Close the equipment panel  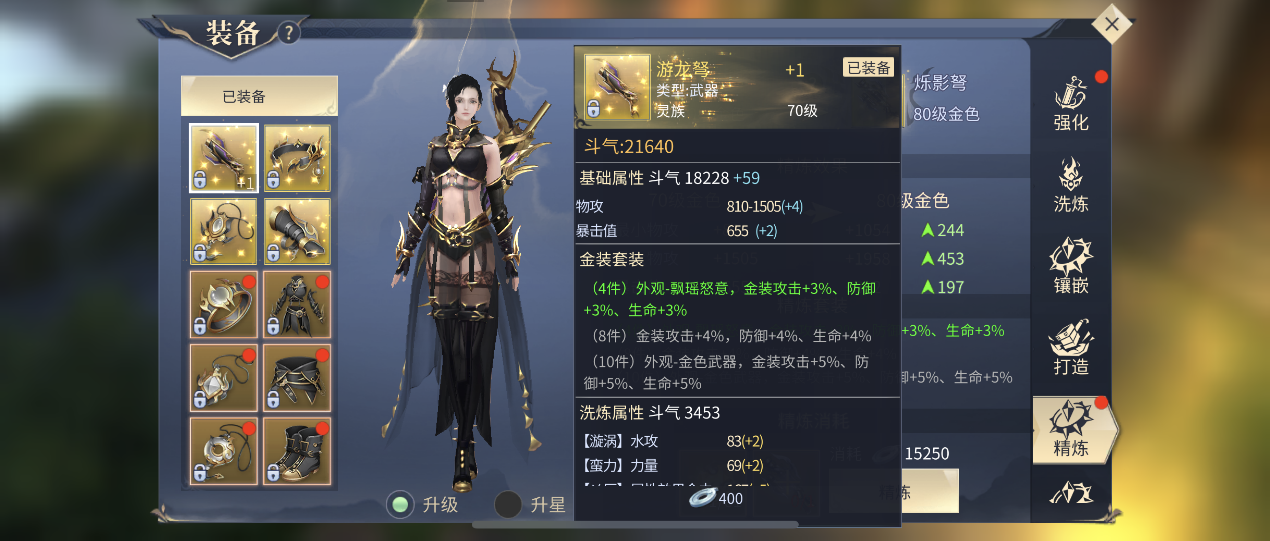[1112, 24]
